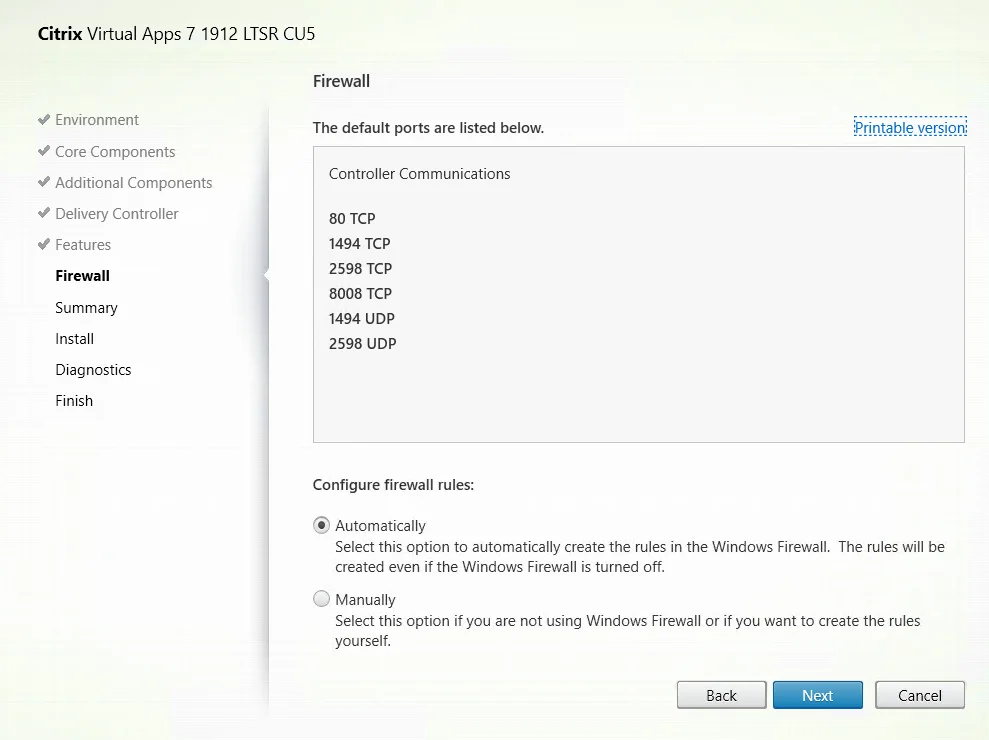Click the Install step in sidebar
This screenshot has width=989, height=740.
click(74, 339)
